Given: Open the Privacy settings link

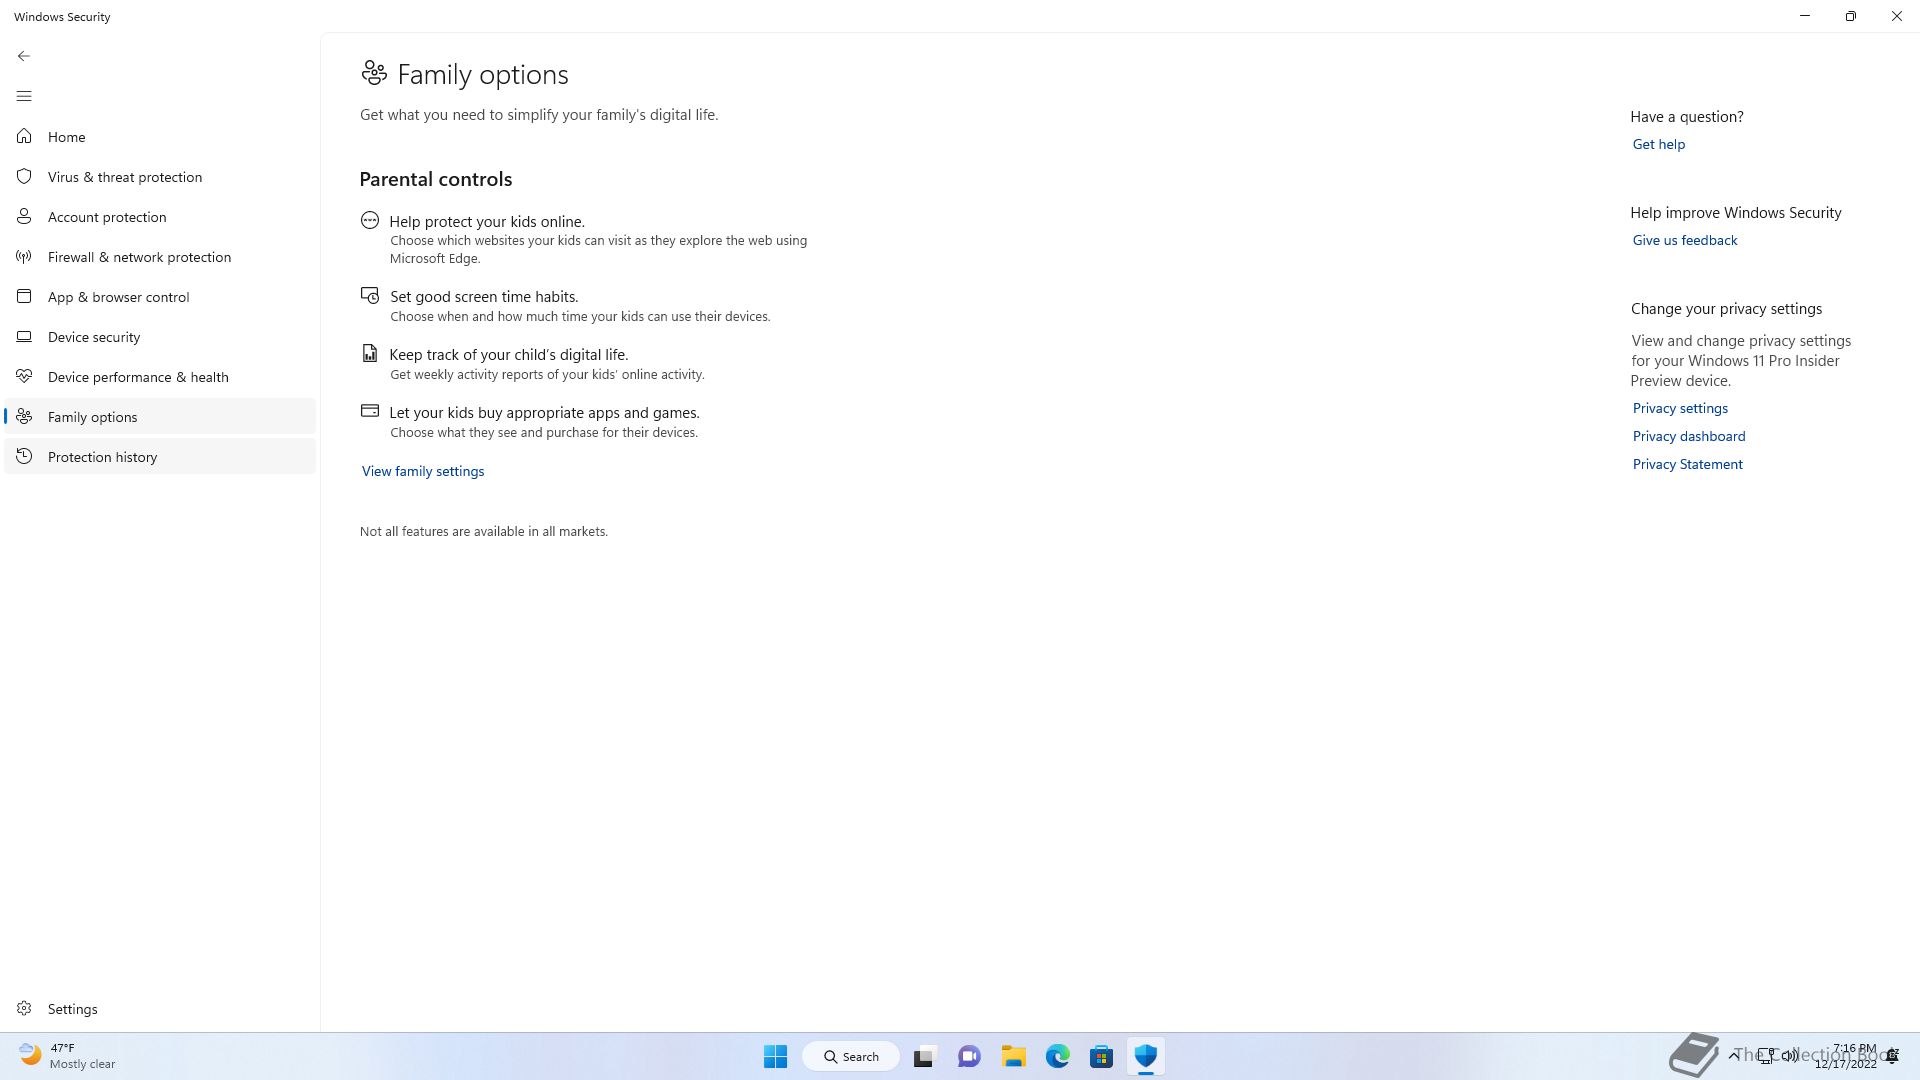Looking at the screenshot, I should tap(1680, 408).
